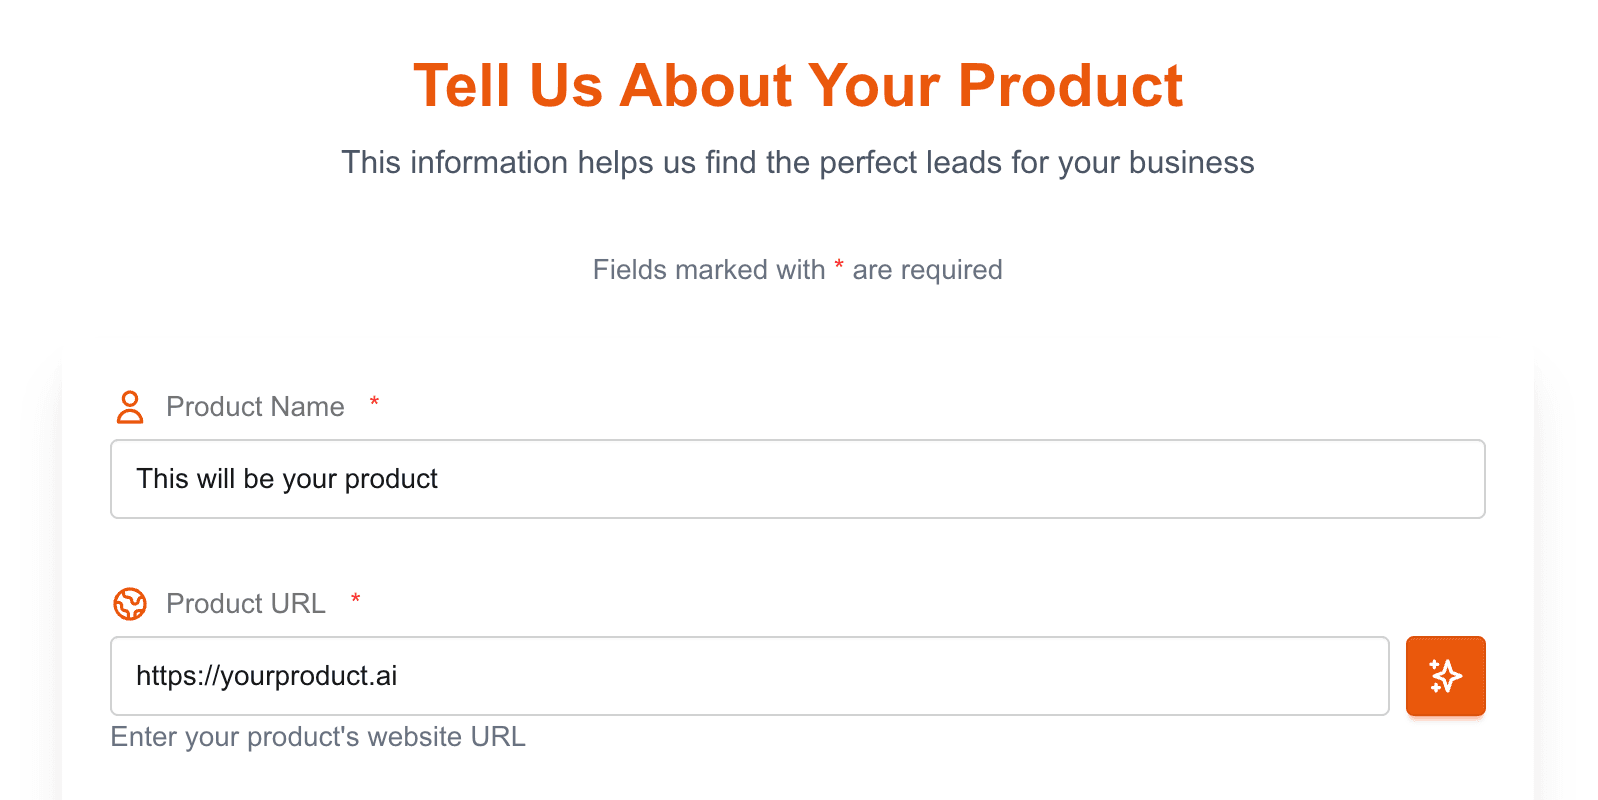Viewport: 1598px width, 800px height.
Task: Click the Product URL label
Action: coord(246,604)
